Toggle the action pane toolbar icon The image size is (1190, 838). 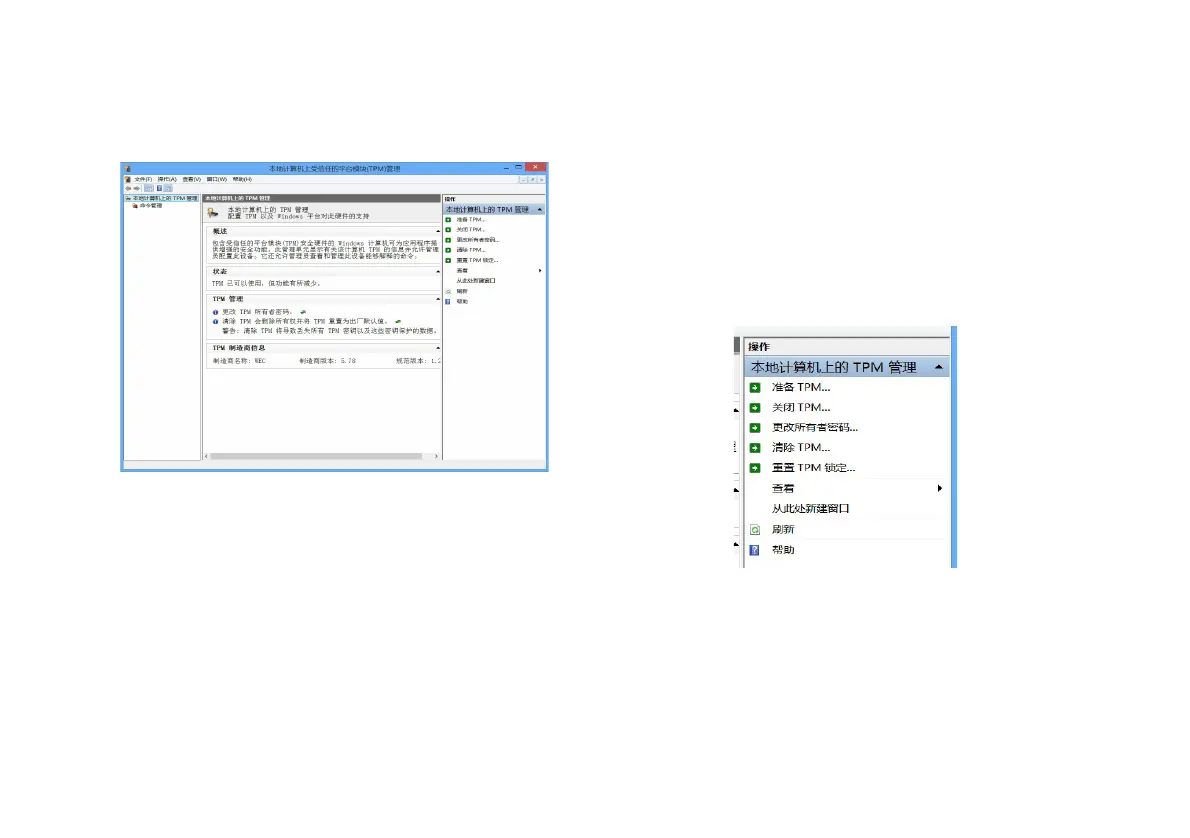pyautogui.click(x=169, y=188)
